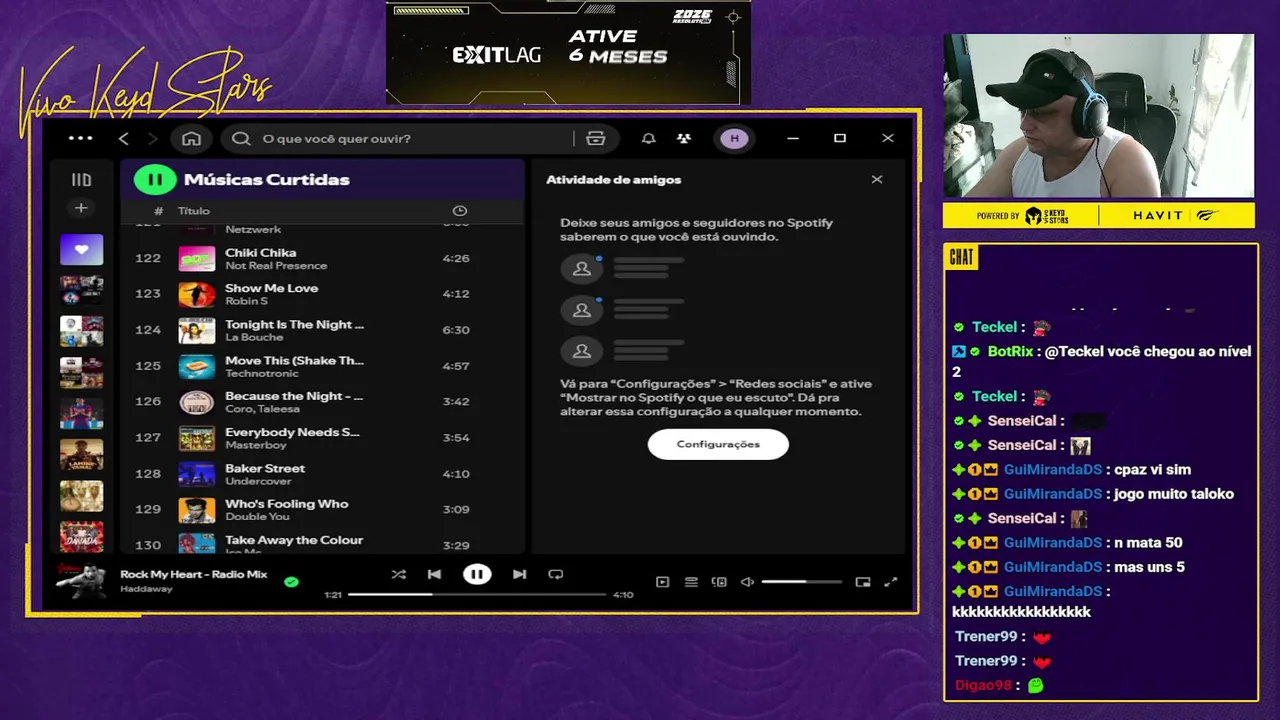Toggle liked checkmark for Rock My Heart

point(291,581)
